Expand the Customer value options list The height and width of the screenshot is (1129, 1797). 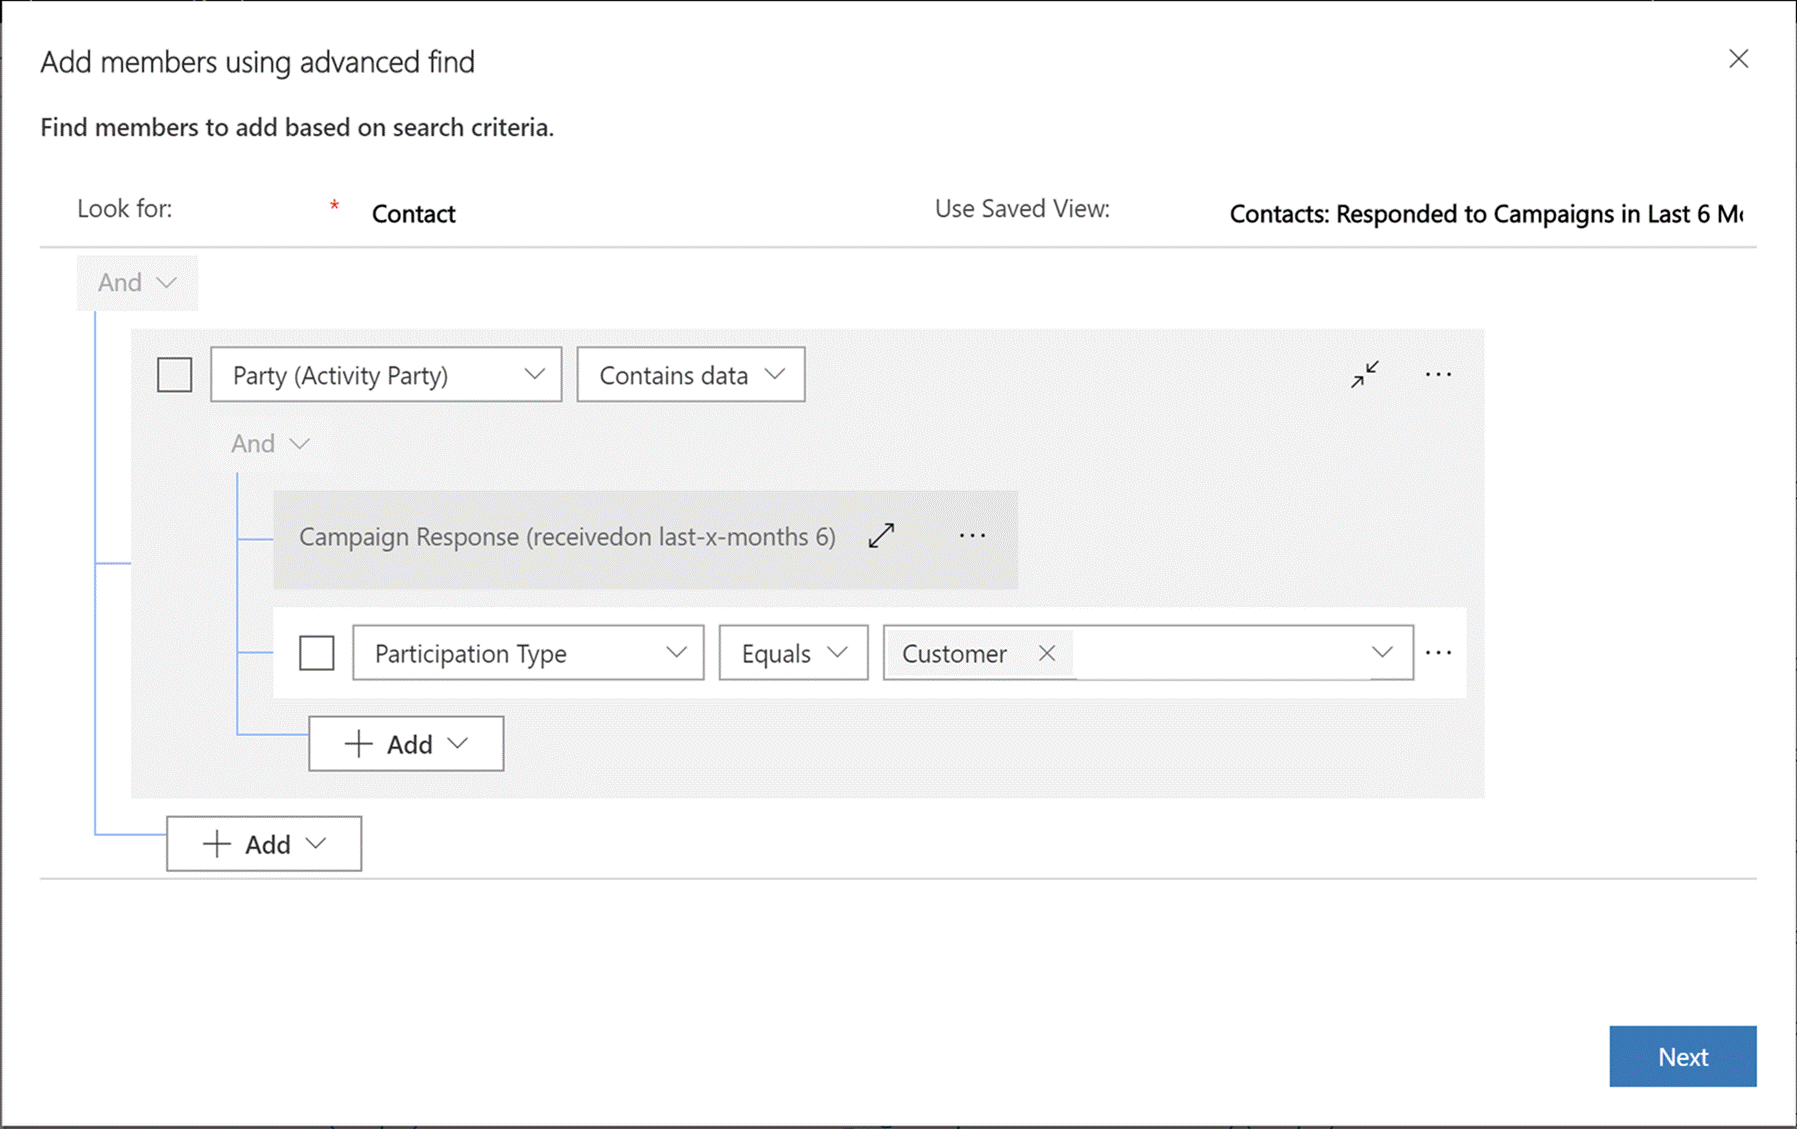coord(1381,653)
